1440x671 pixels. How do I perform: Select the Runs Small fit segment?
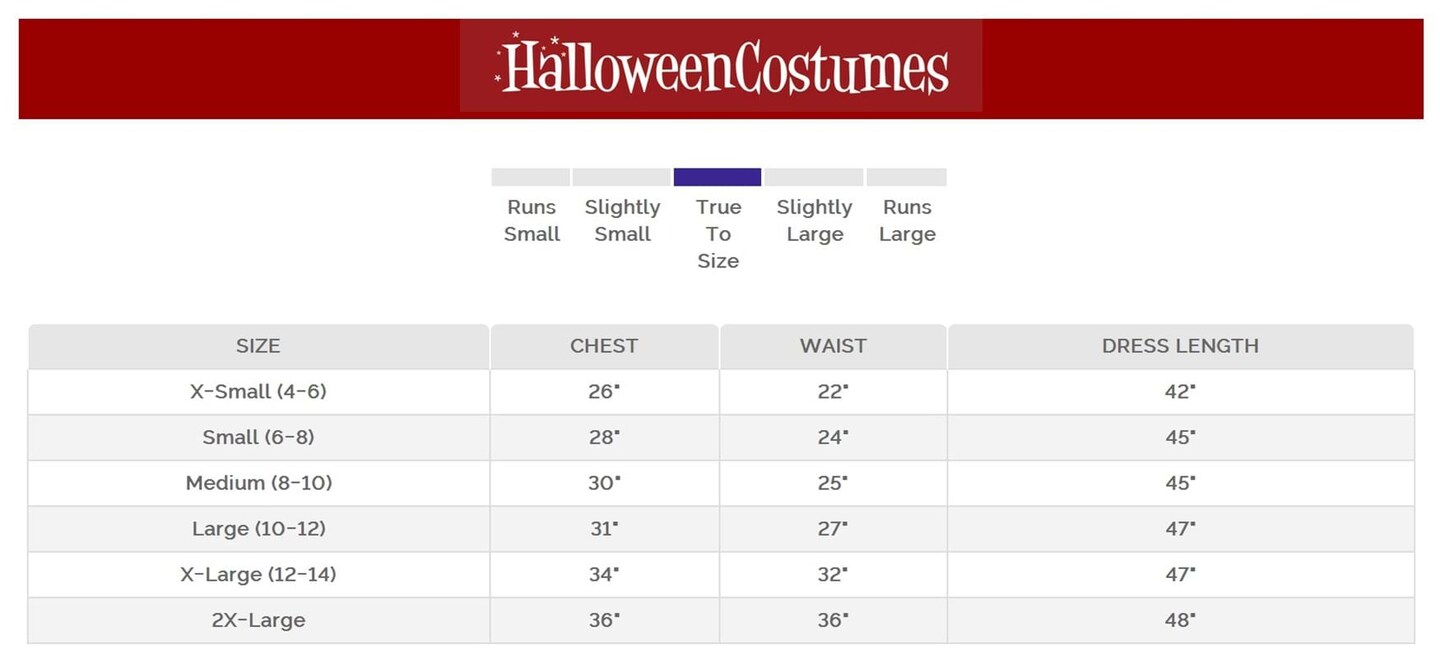(x=531, y=178)
